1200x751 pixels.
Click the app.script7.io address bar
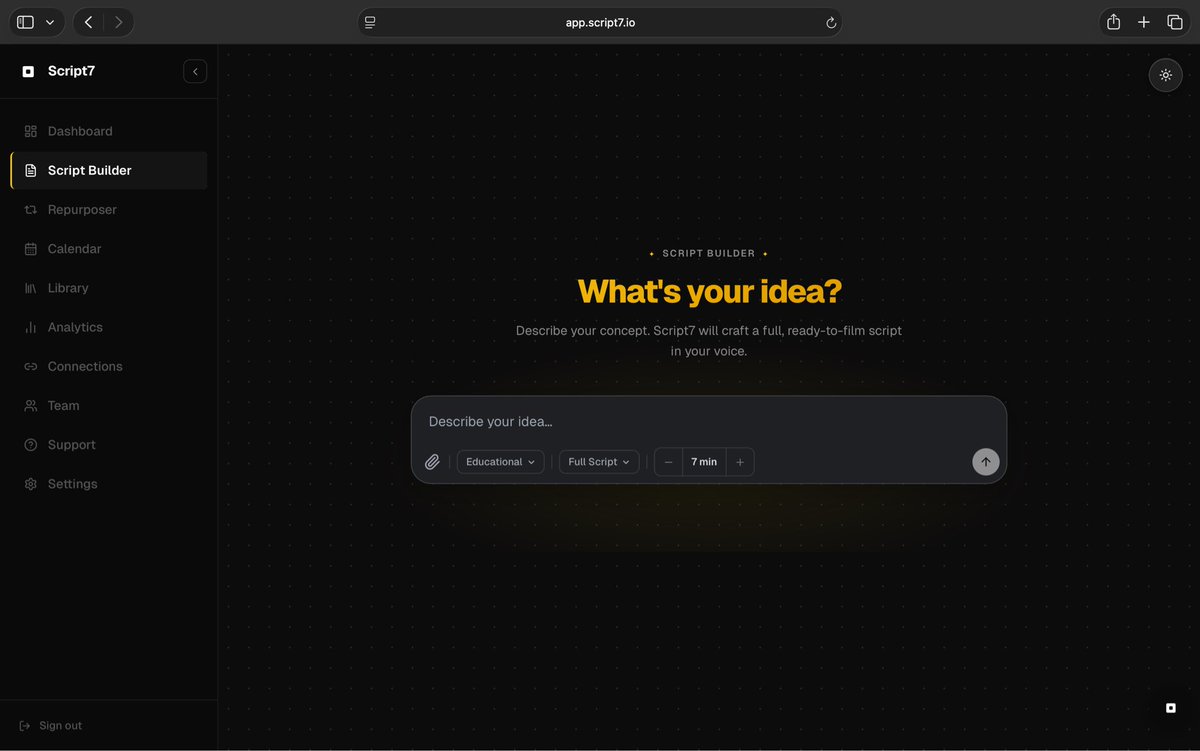pos(600,22)
